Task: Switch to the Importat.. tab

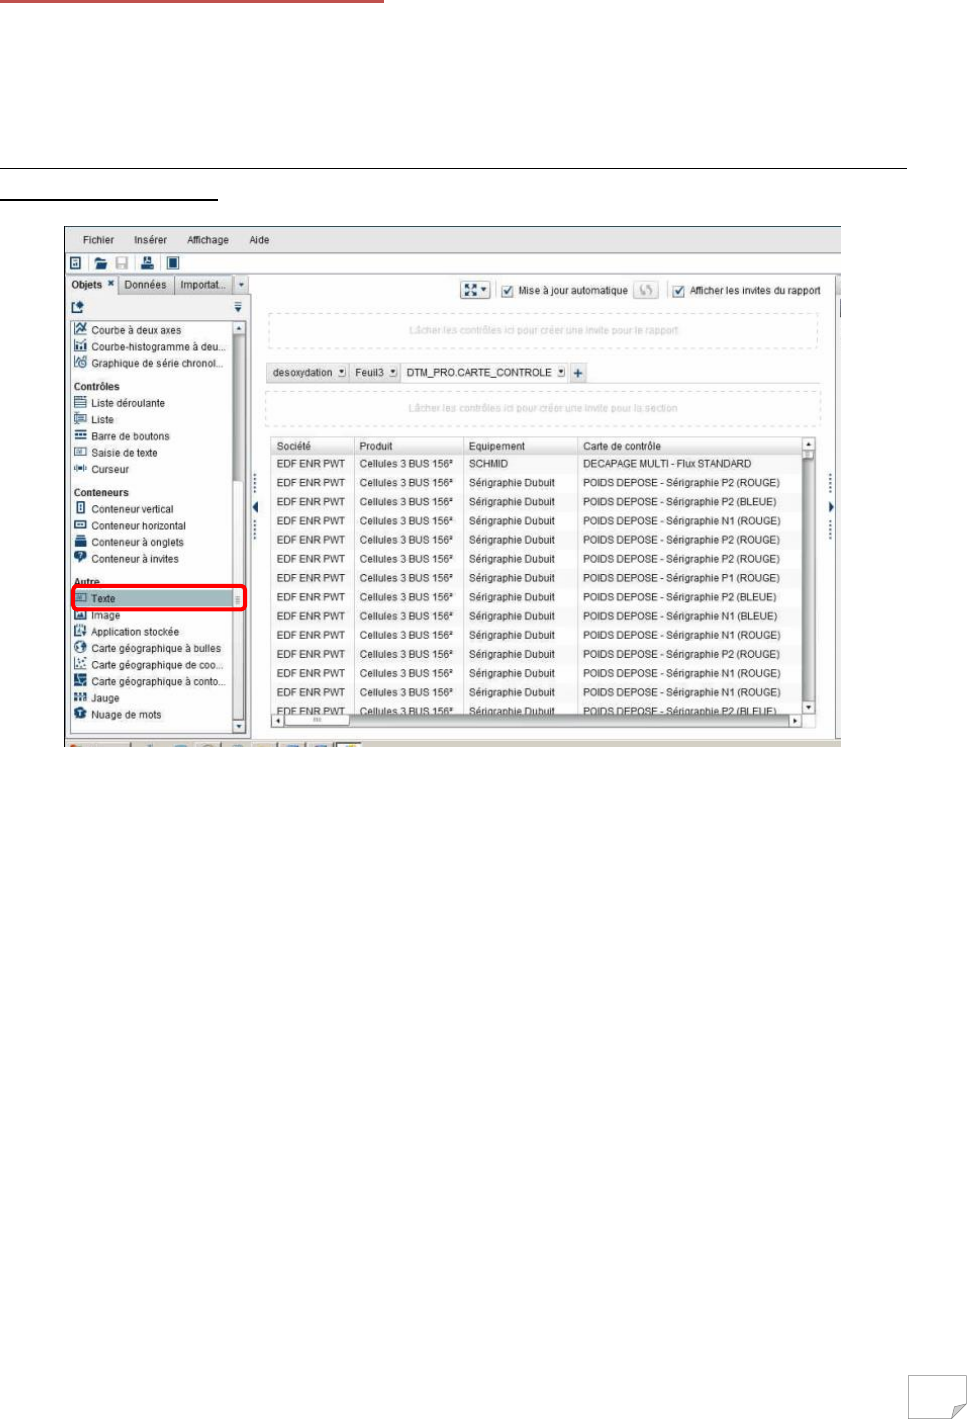Action: (x=202, y=285)
